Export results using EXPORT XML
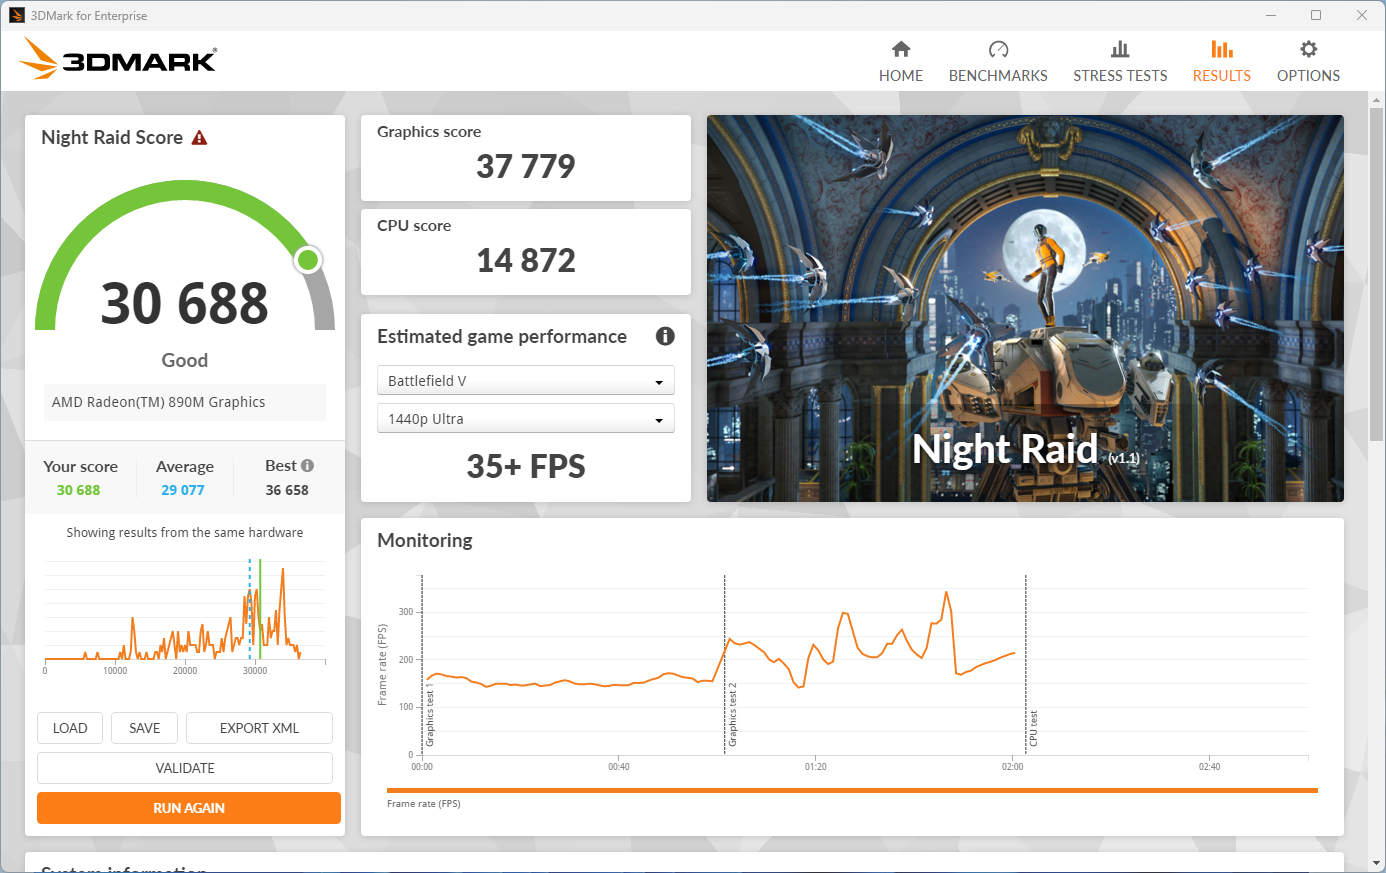Image resolution: width=1386 pixels, height=873 pixels. pos(259,728)
